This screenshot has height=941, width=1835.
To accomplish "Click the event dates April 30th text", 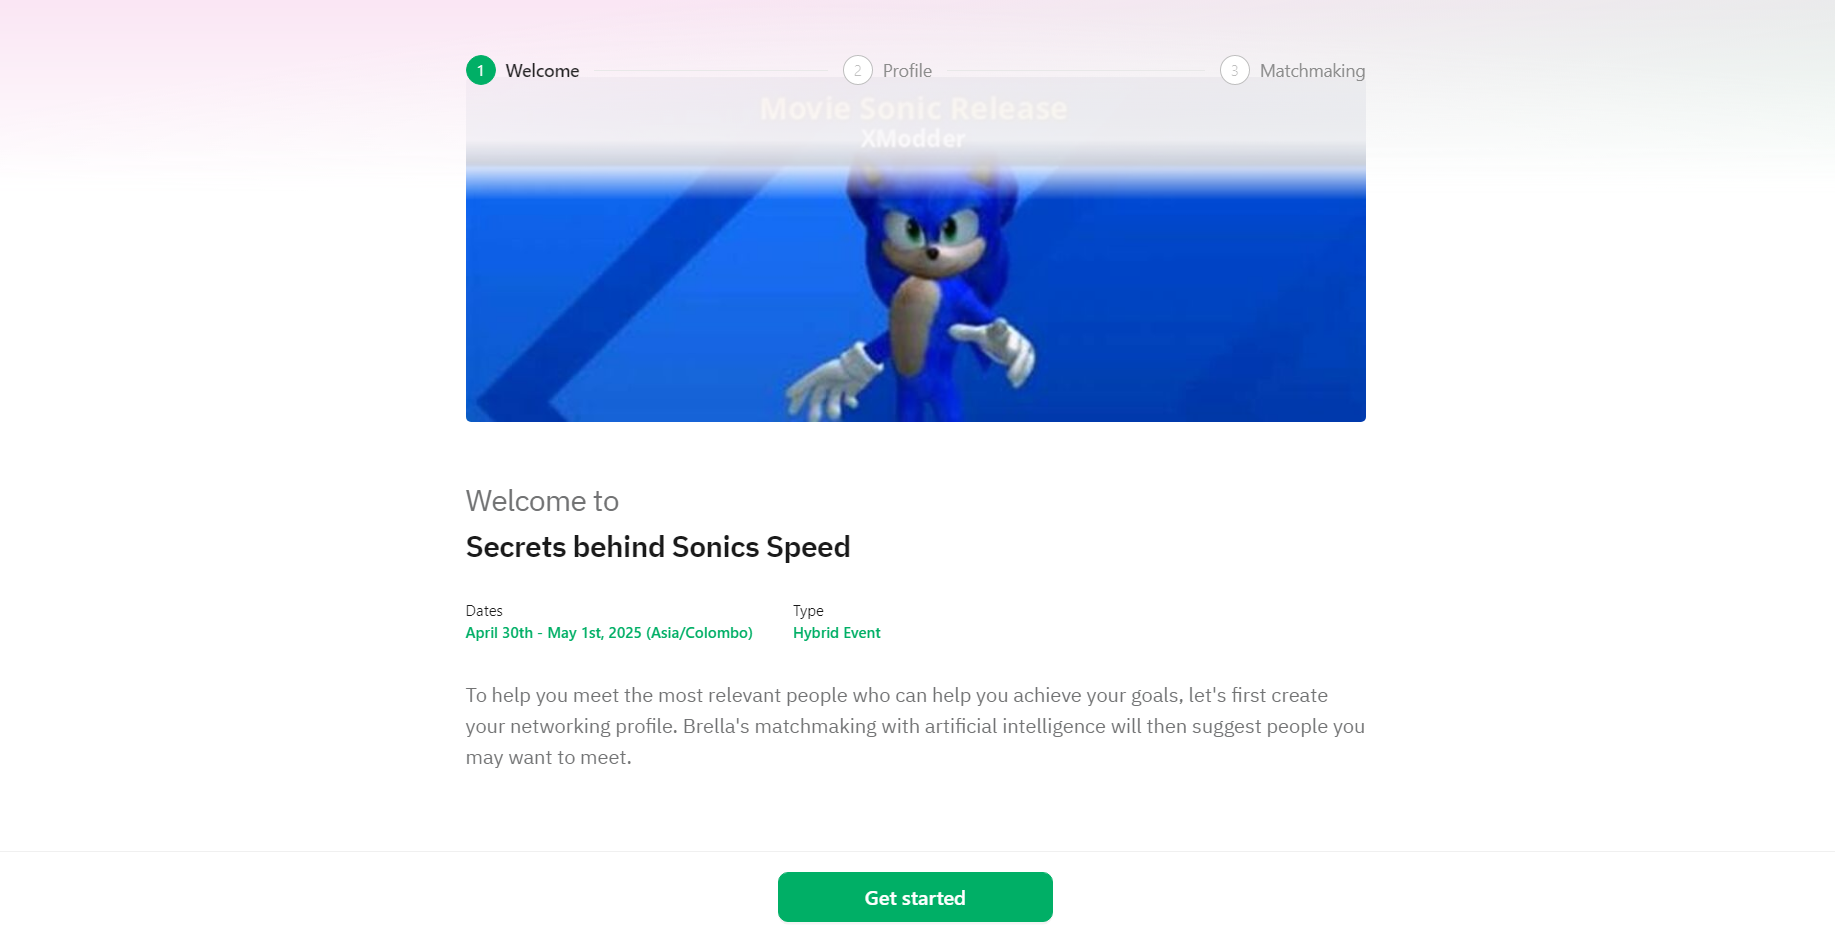I will [609, 633].
